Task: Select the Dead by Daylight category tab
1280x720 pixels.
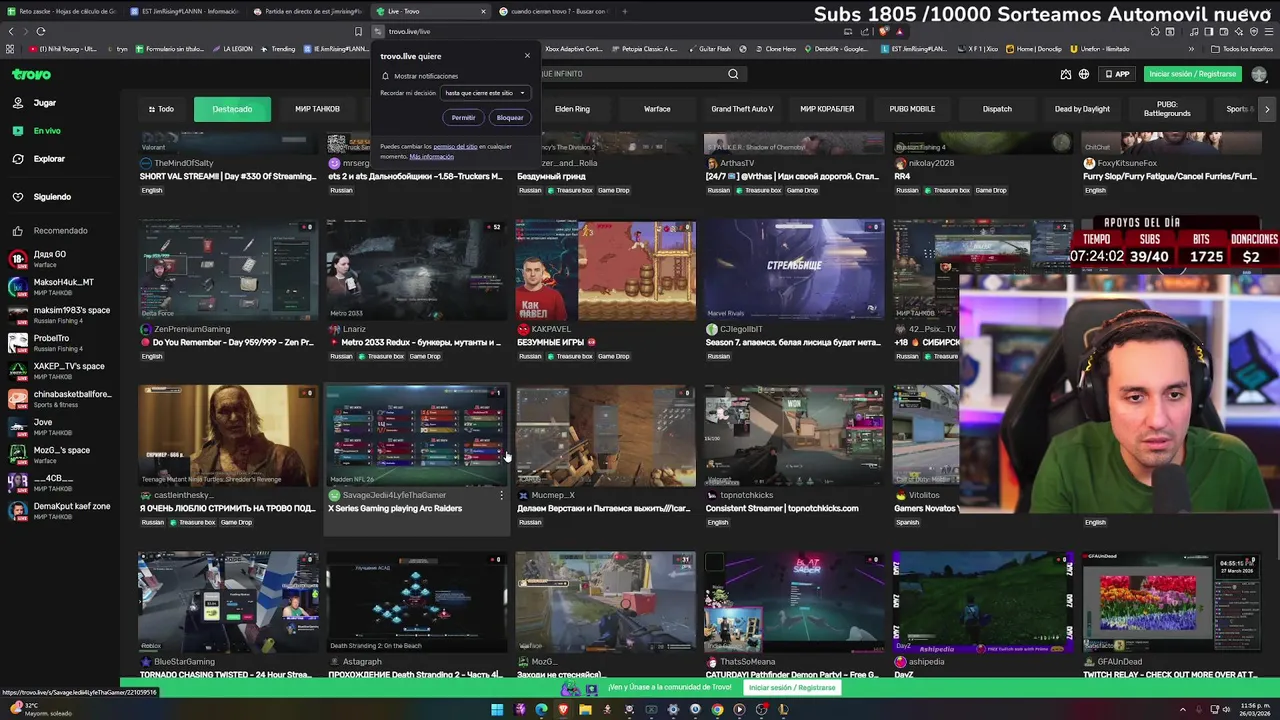Action: coord(1082,109)
